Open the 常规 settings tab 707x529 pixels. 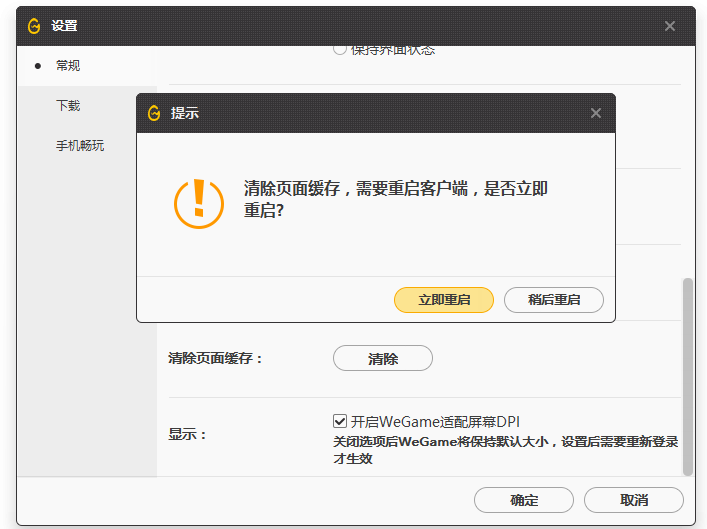(x=68, y=66)
